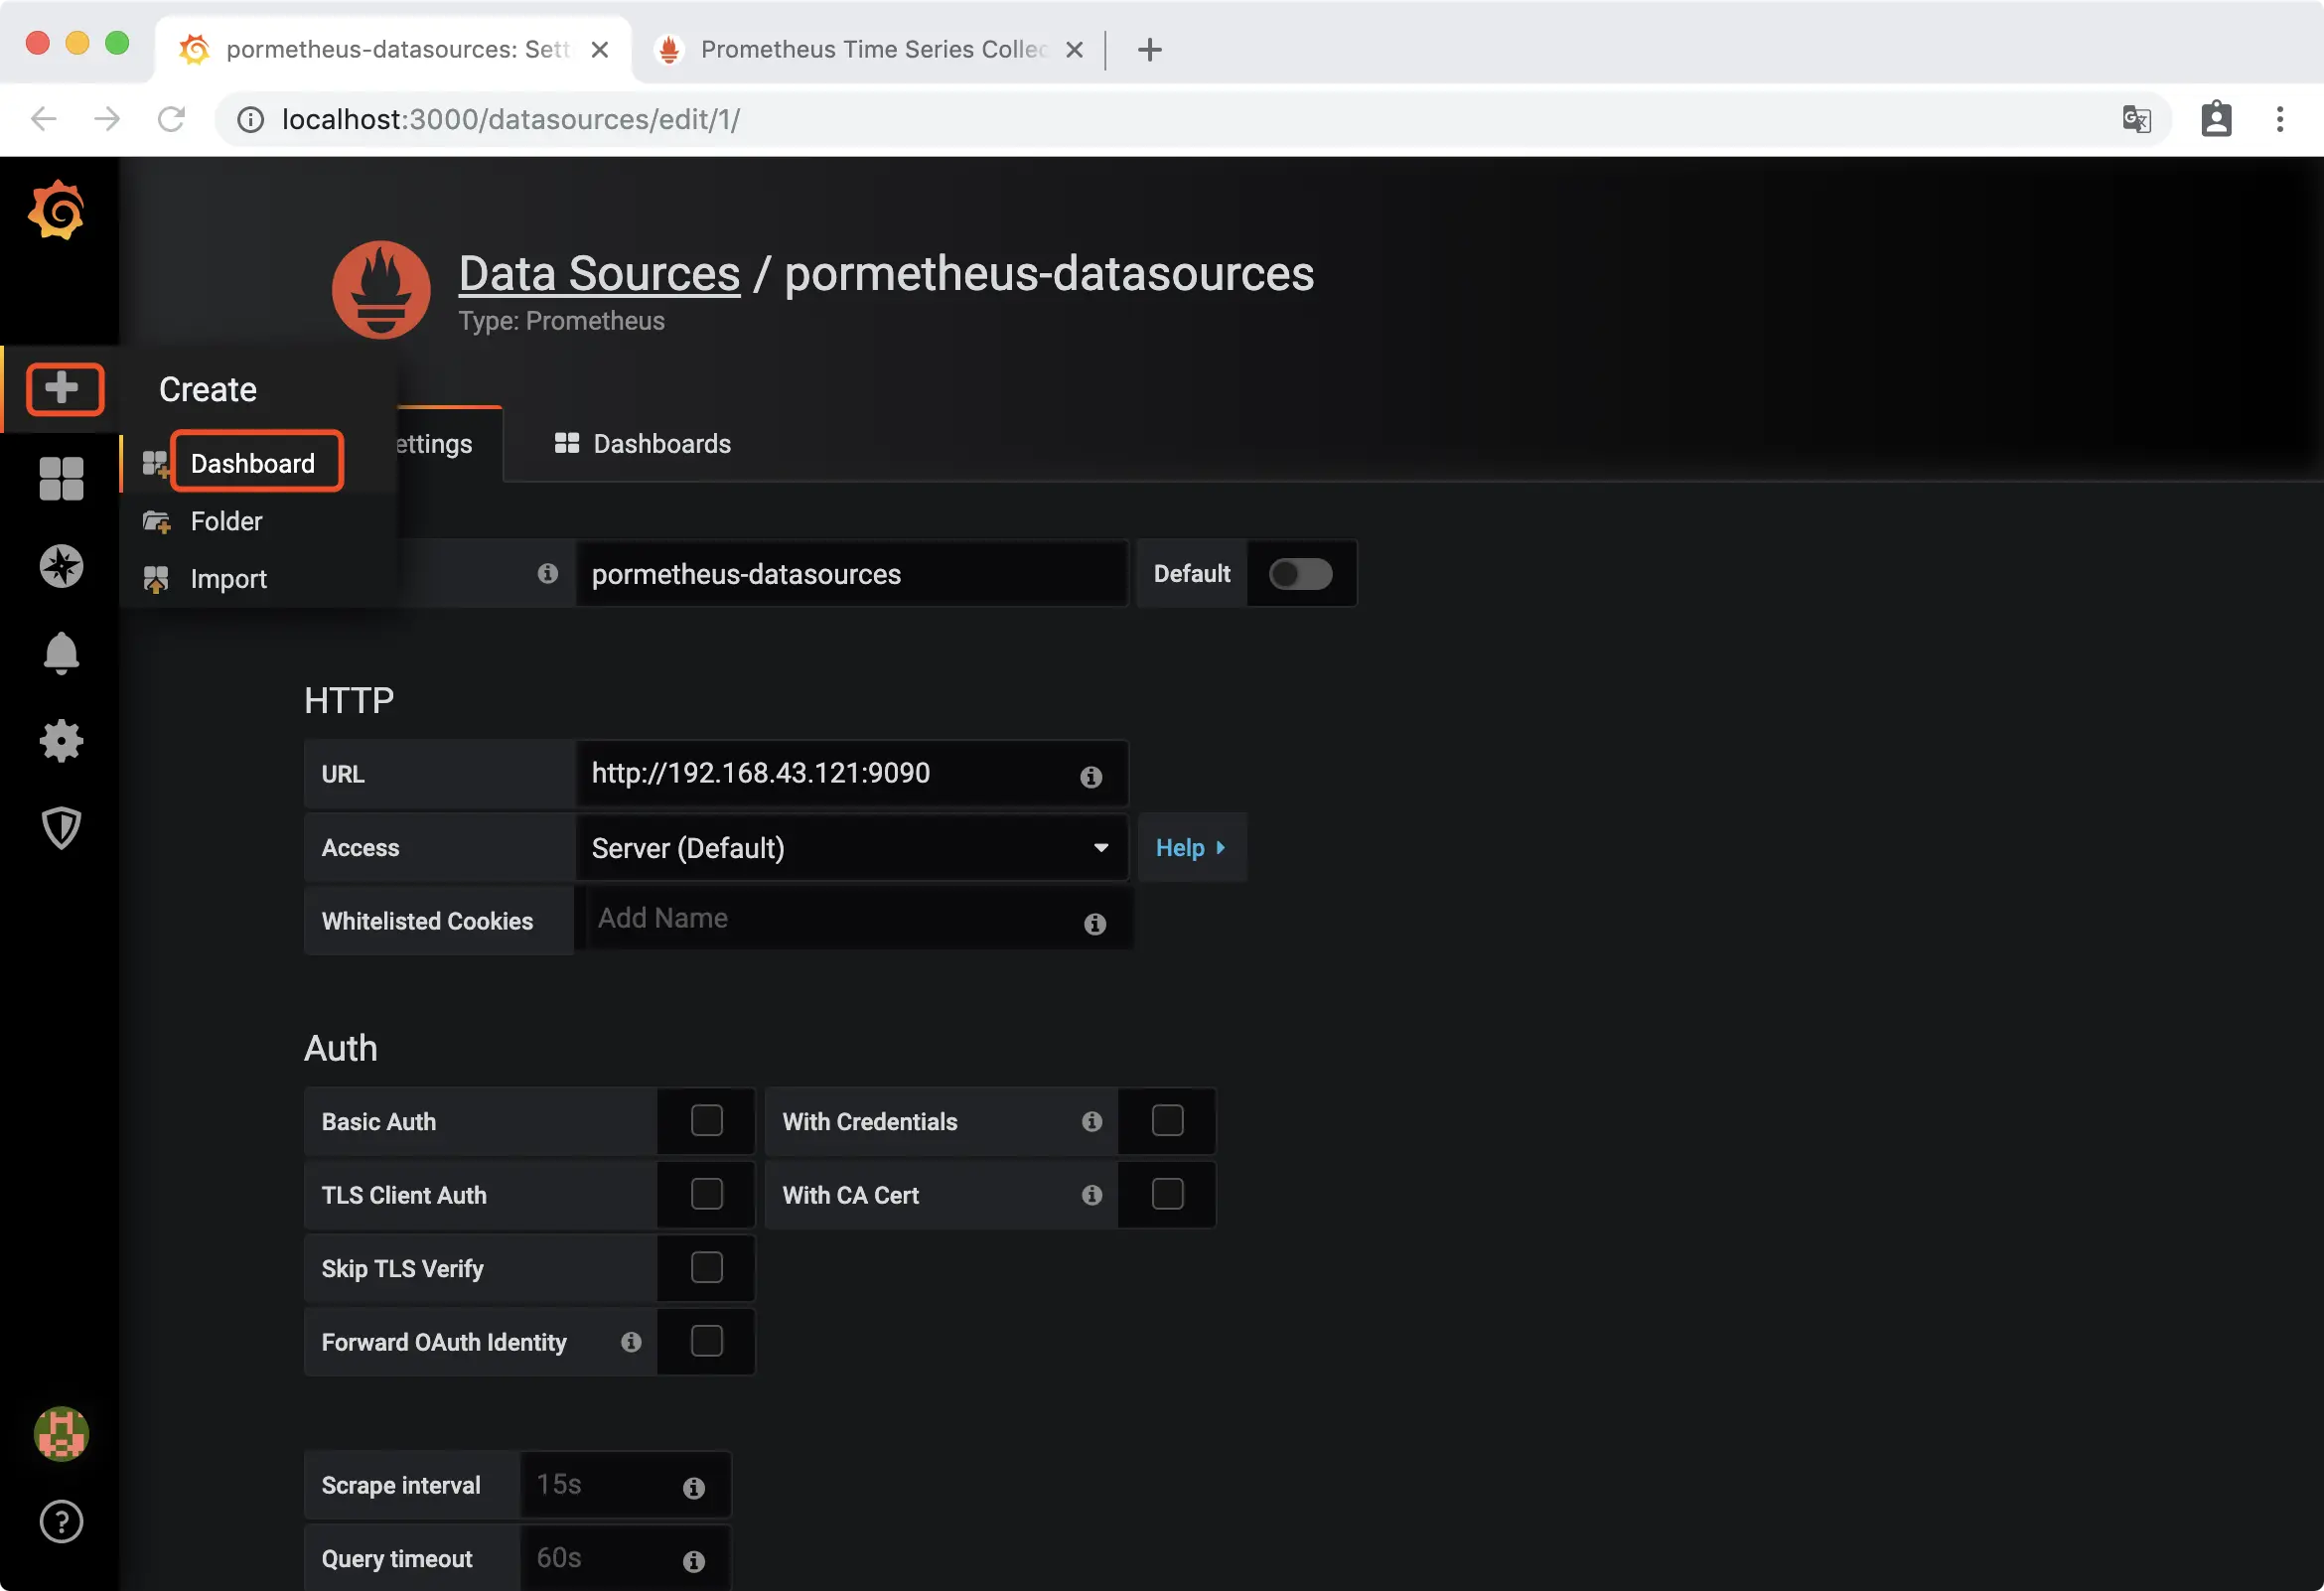Click the Scrape interval info icon

(694, 1488)
